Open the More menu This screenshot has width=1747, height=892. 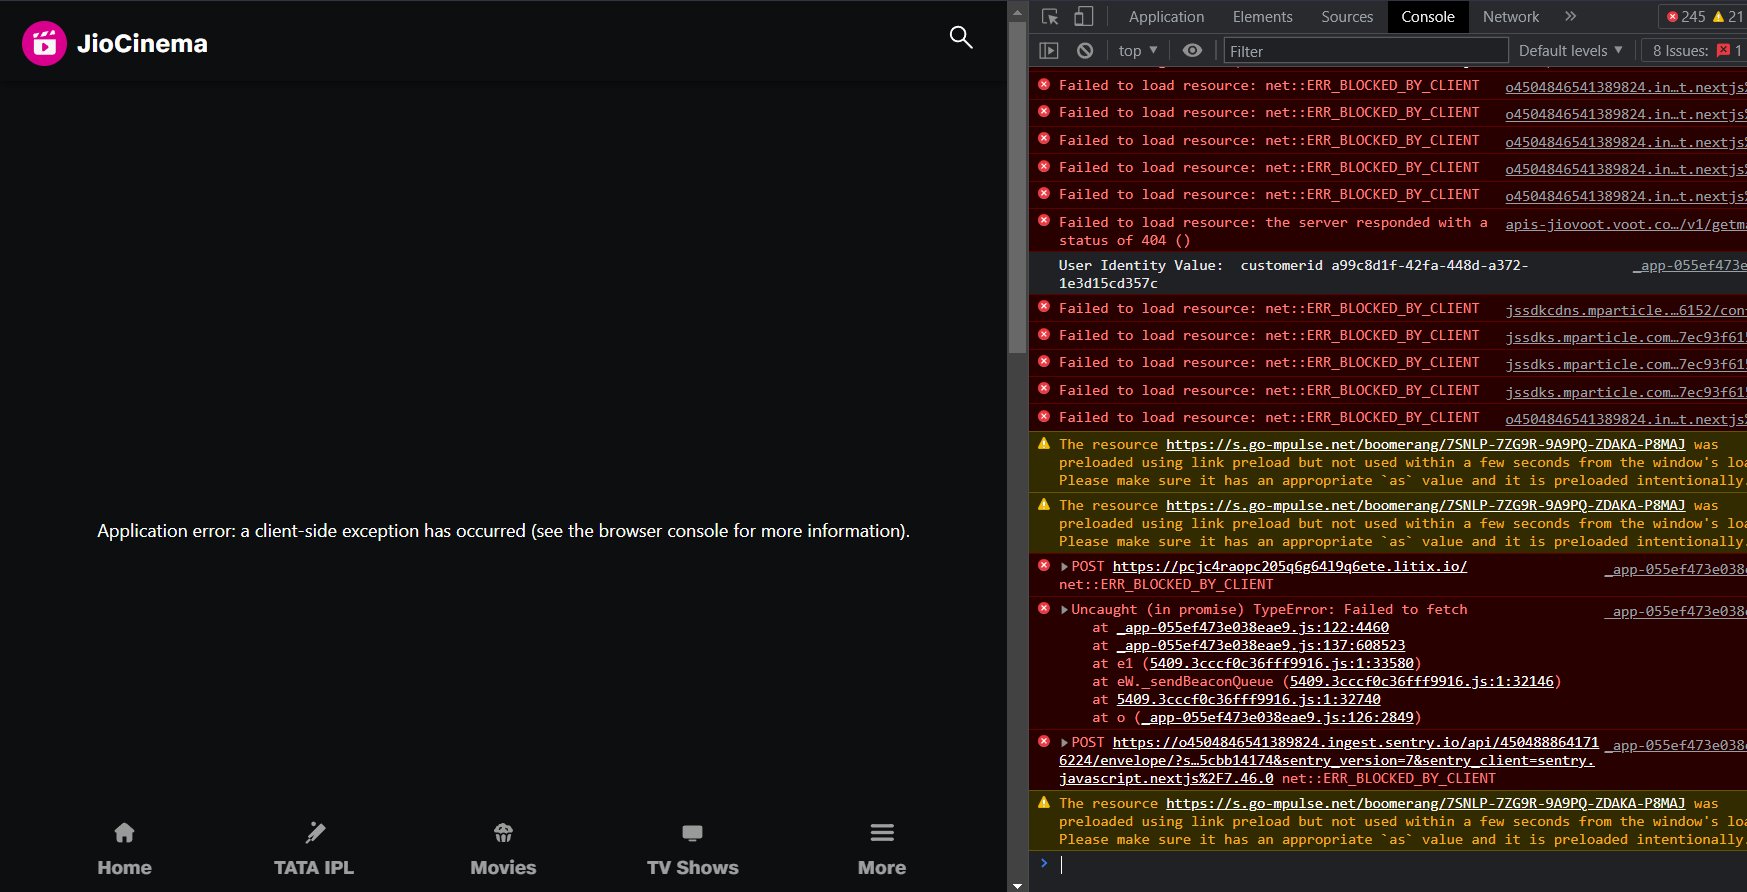(882, 849)
